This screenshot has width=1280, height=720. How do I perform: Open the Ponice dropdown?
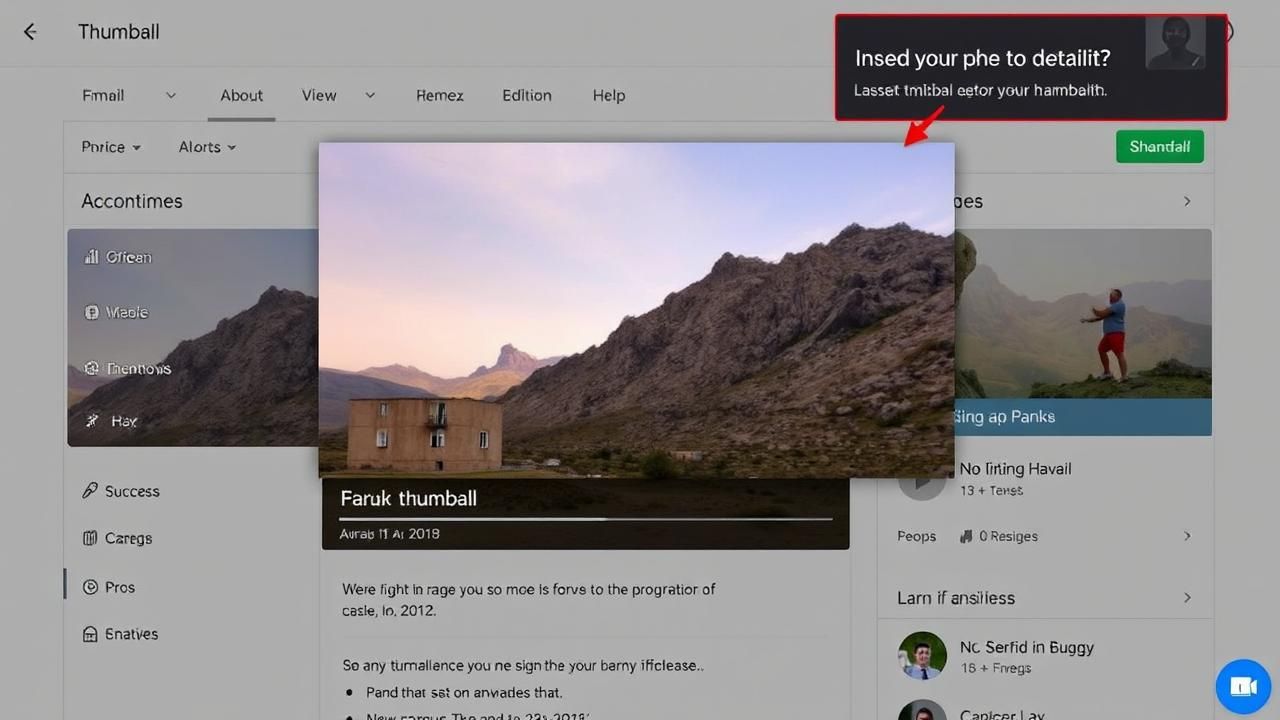(111, 147)
